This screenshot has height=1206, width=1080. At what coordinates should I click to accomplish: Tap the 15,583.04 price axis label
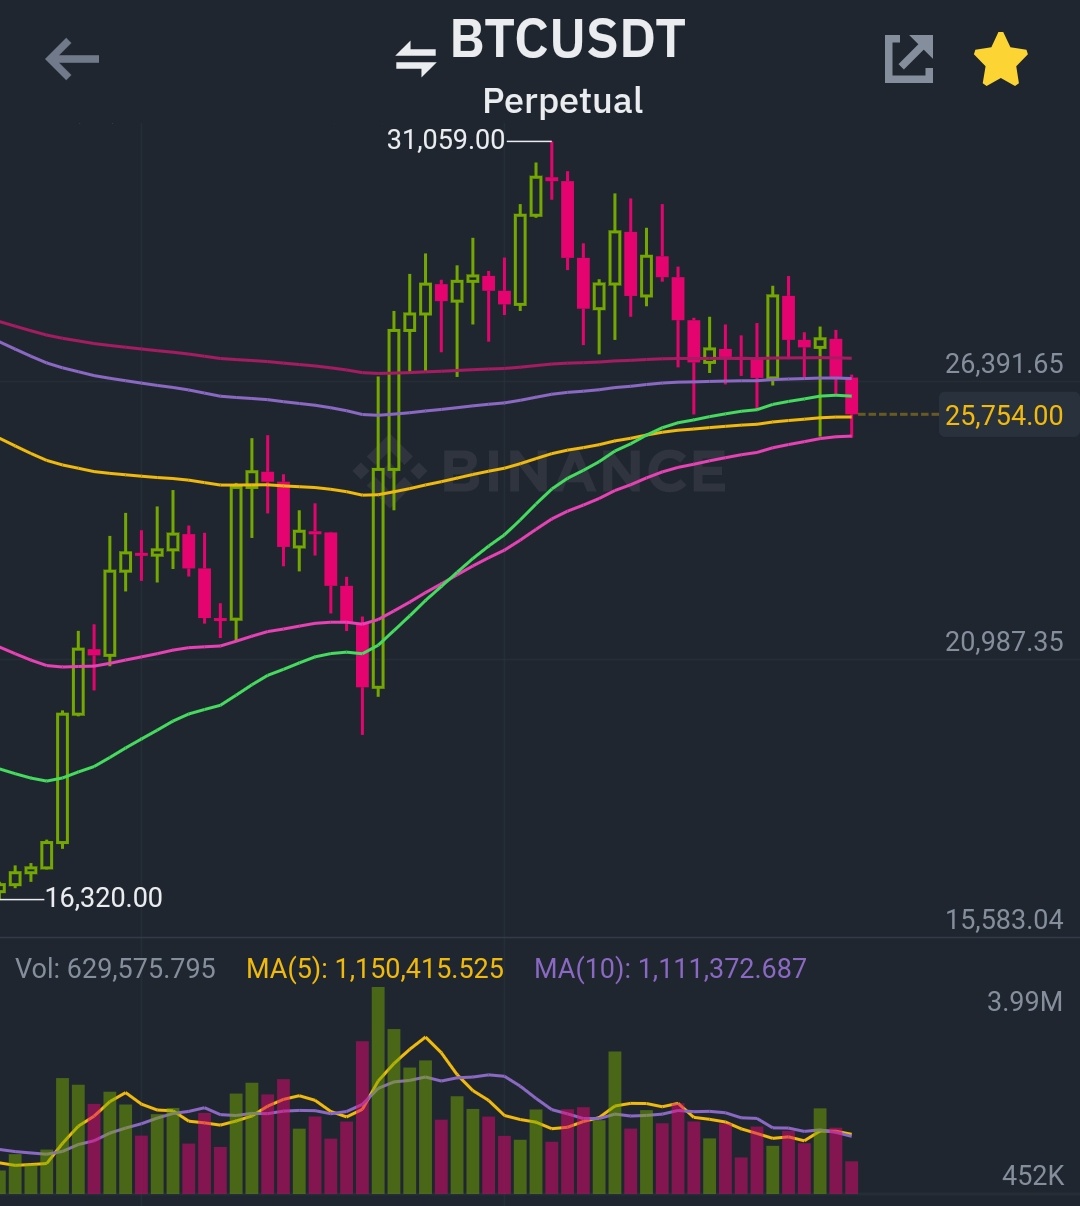pyautogui.click(x=1004, y=919)
